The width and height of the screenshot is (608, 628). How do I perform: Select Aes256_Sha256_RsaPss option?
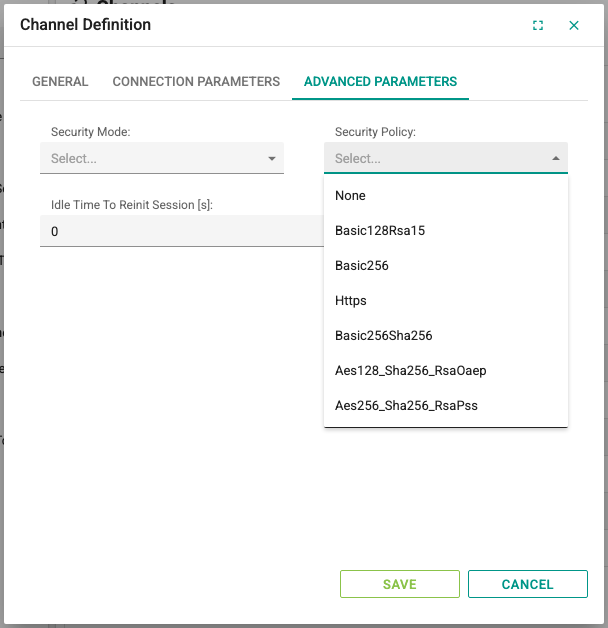446,406
